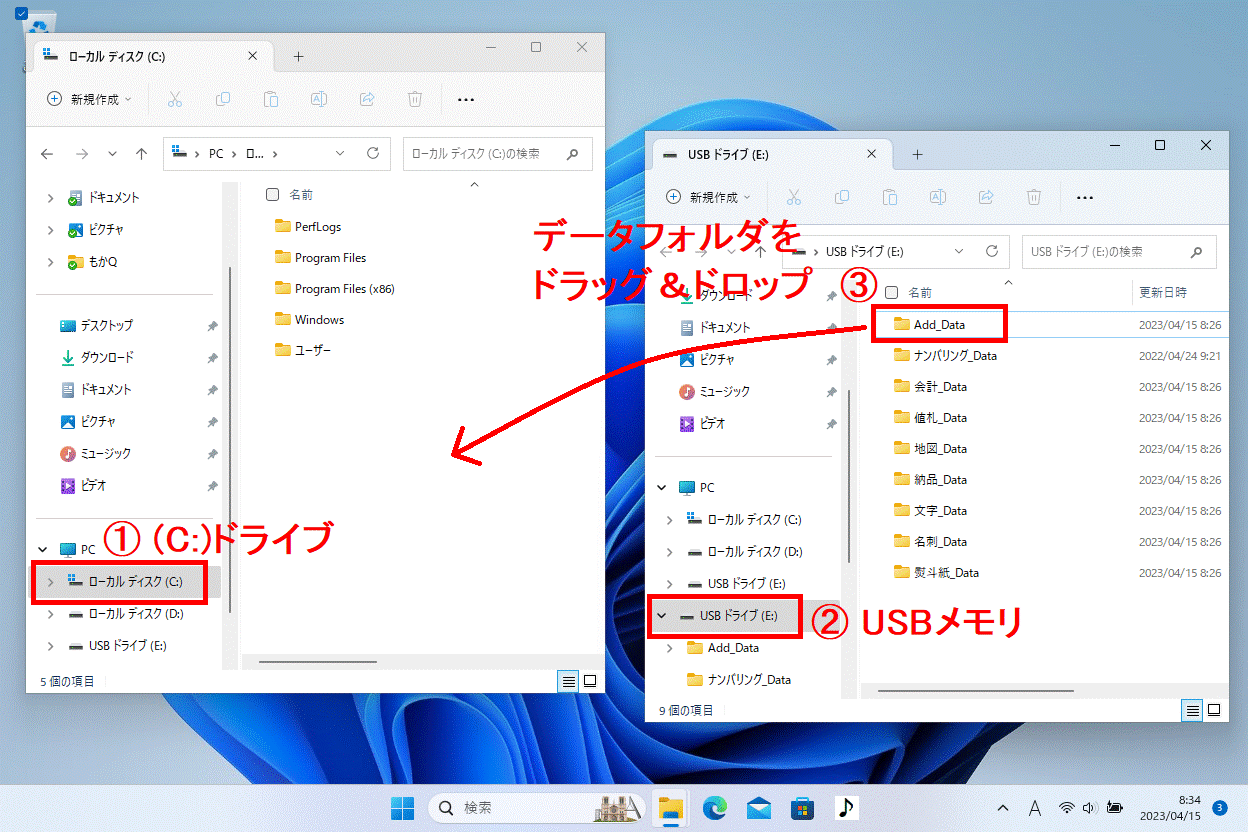Expand ローカル ディスク (D:) in C: window sidebar
The height and width of the screenshot is (832, 1248).
(50, 614)
